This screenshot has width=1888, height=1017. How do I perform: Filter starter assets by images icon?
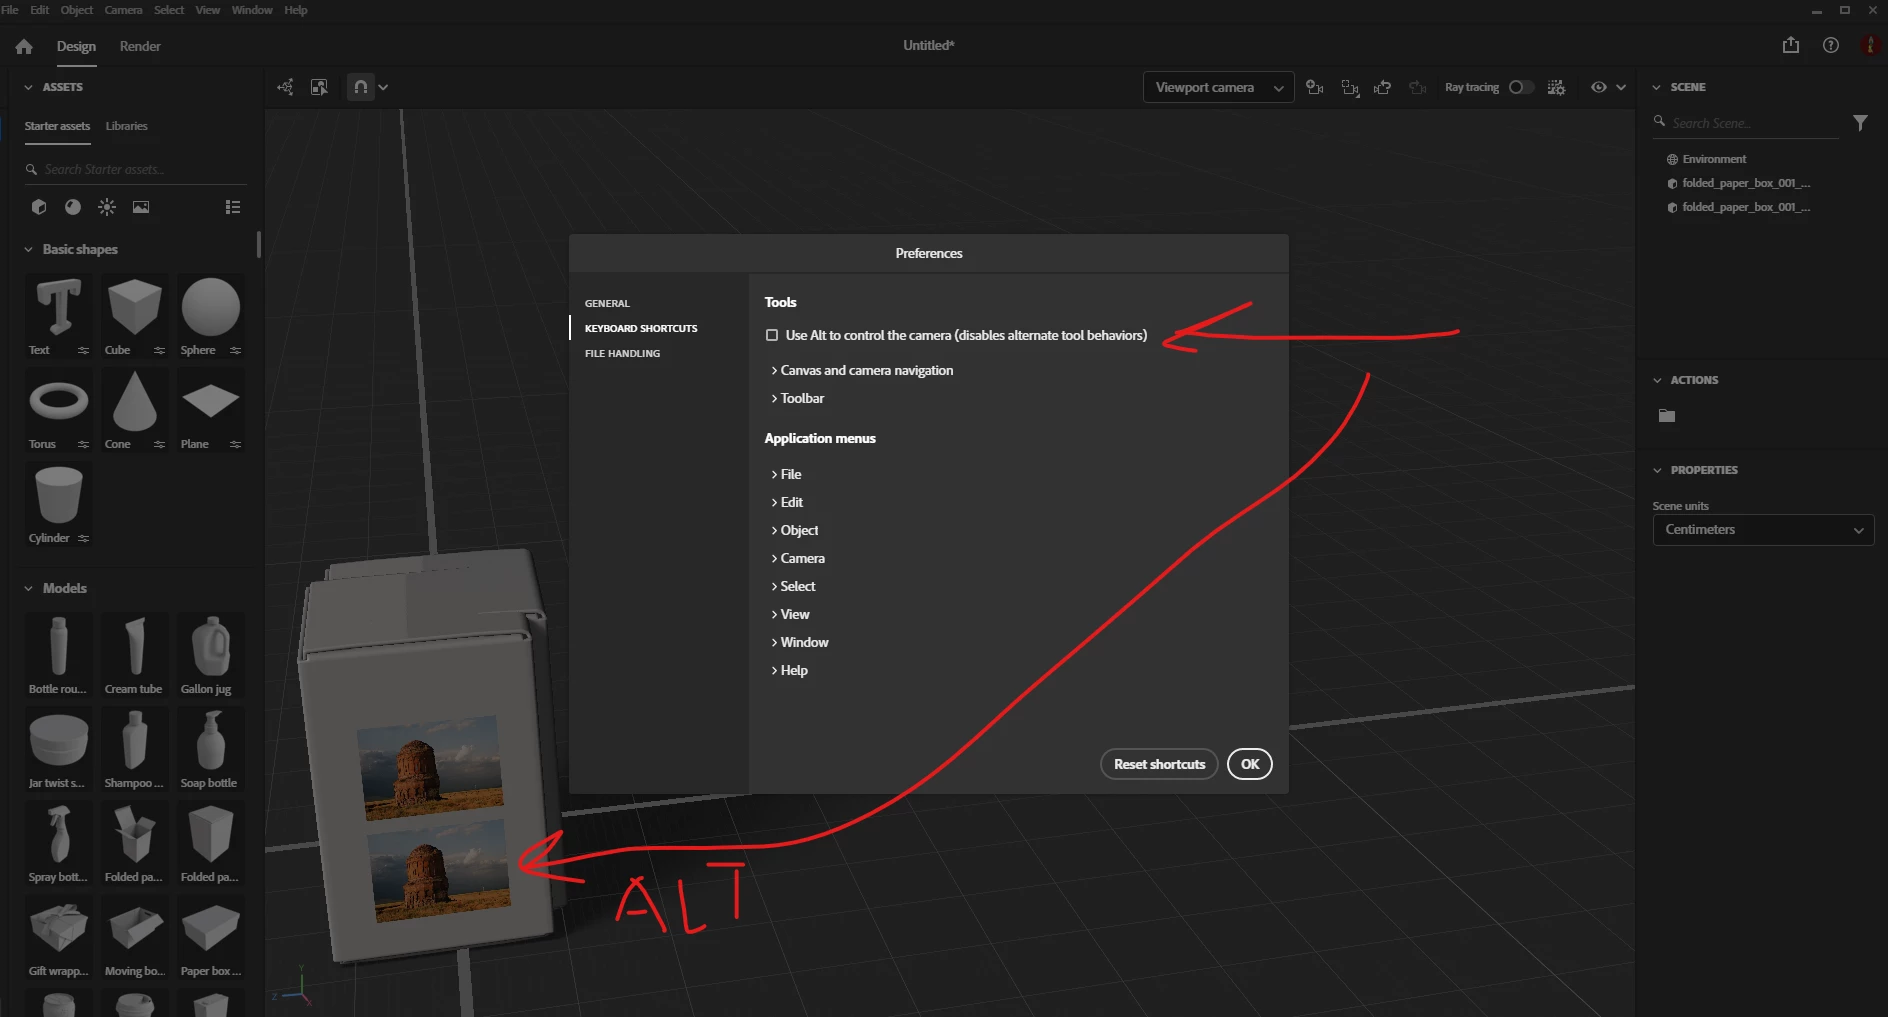pos(141,207)
